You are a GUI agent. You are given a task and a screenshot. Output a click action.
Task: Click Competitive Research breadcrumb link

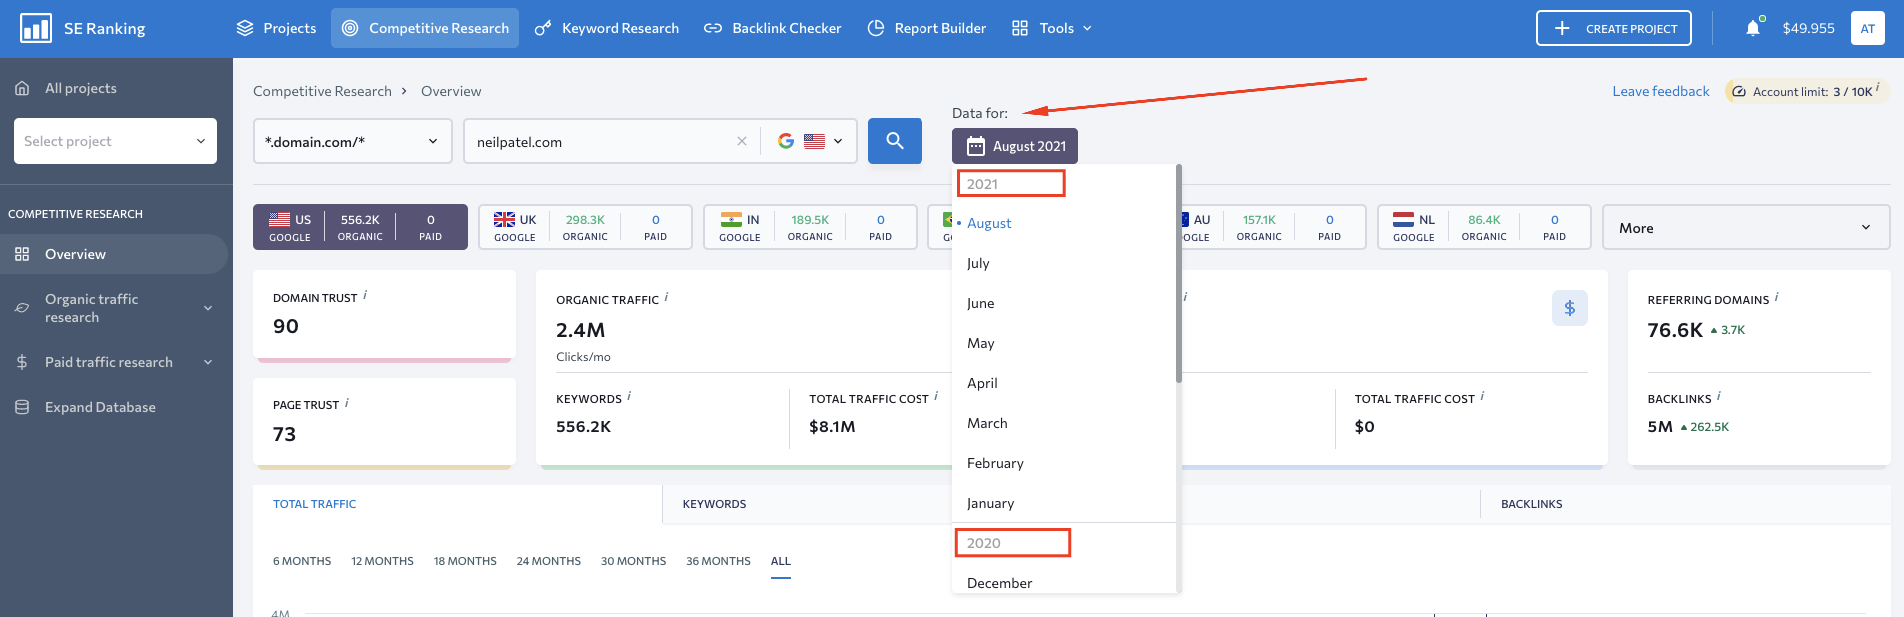[322, 91]
